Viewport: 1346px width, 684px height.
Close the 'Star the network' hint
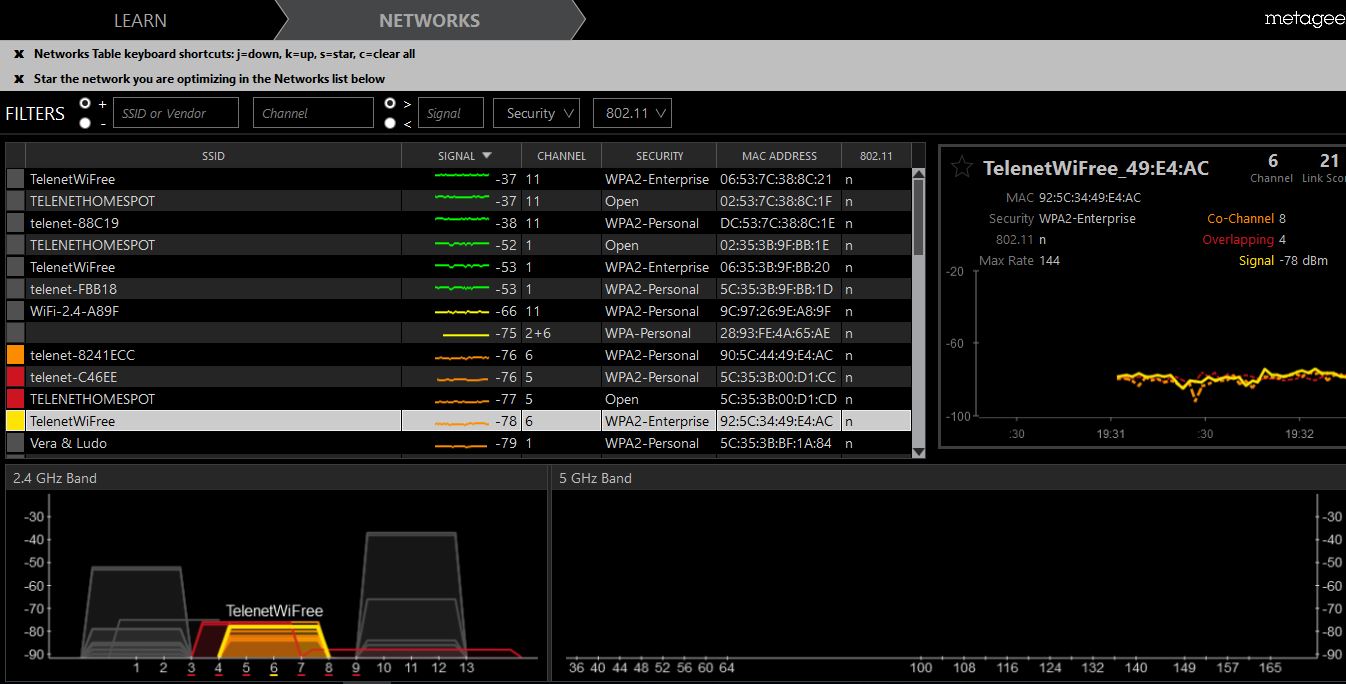pyautogui.click(x=19, y=79)
